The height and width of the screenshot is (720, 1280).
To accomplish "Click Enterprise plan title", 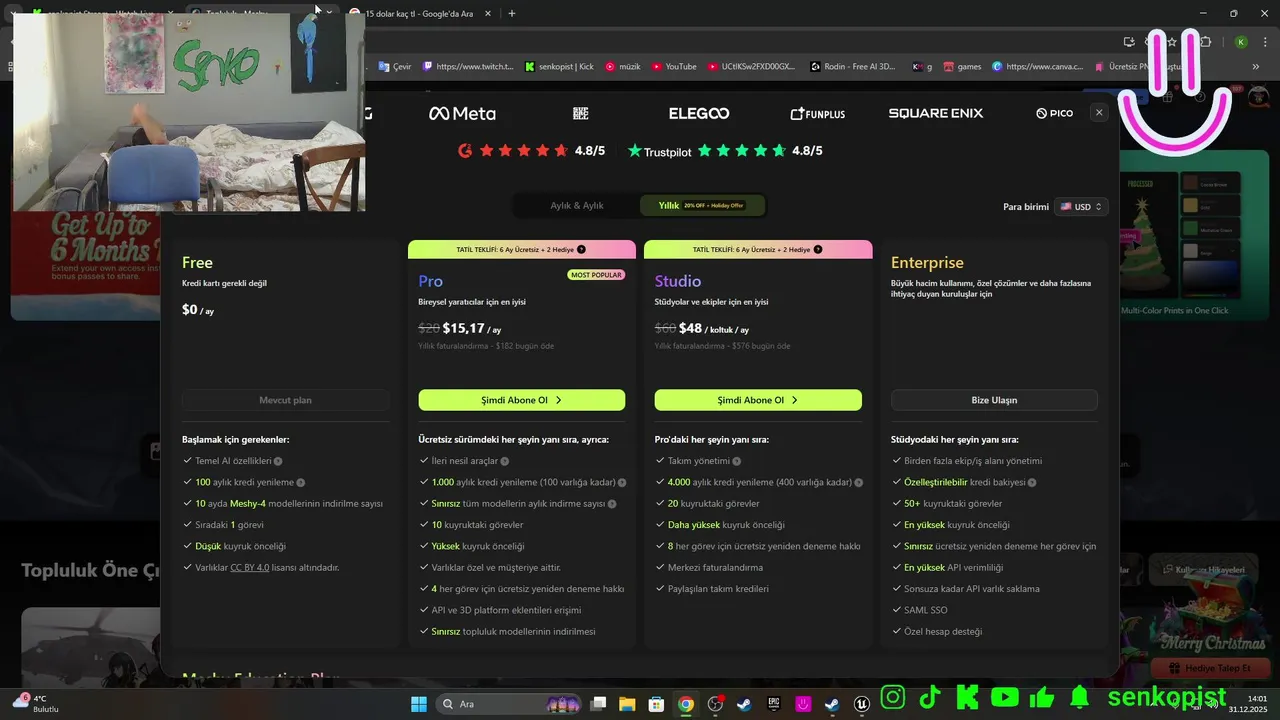I will click(x=927, y=262).
